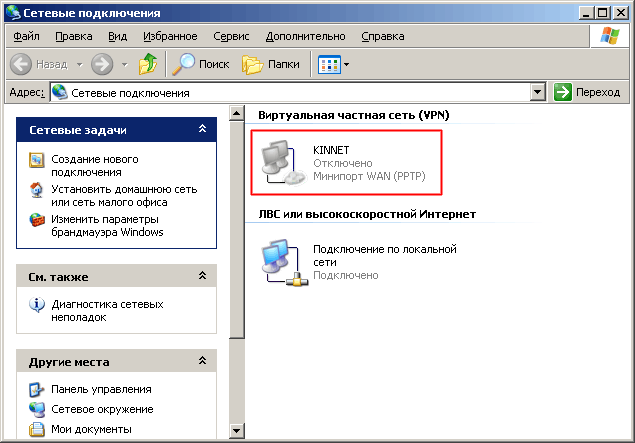Open the Файл menu

(28, 36)
